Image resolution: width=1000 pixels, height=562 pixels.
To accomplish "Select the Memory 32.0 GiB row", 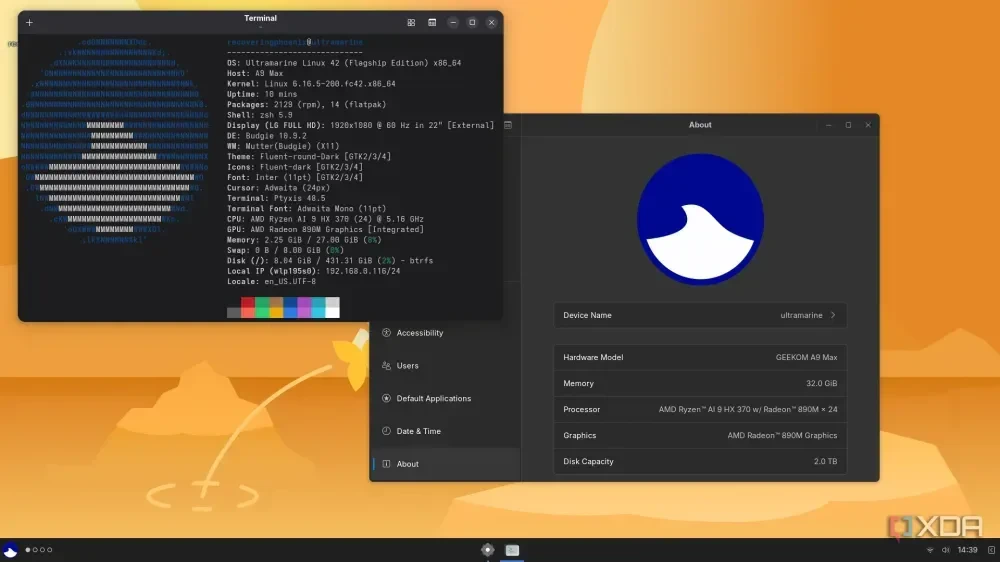I will pyautogui.click(x=700, y=383).
